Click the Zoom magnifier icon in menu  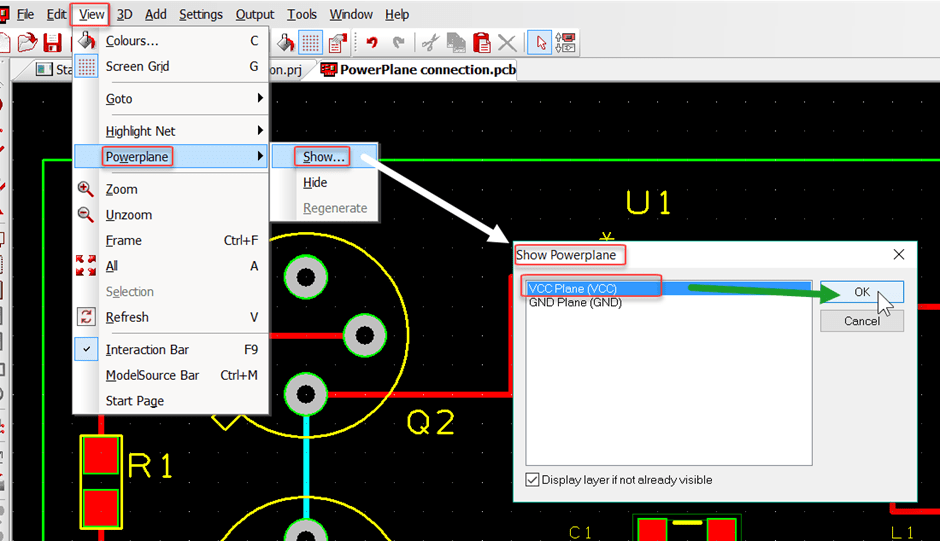point(85,189)
